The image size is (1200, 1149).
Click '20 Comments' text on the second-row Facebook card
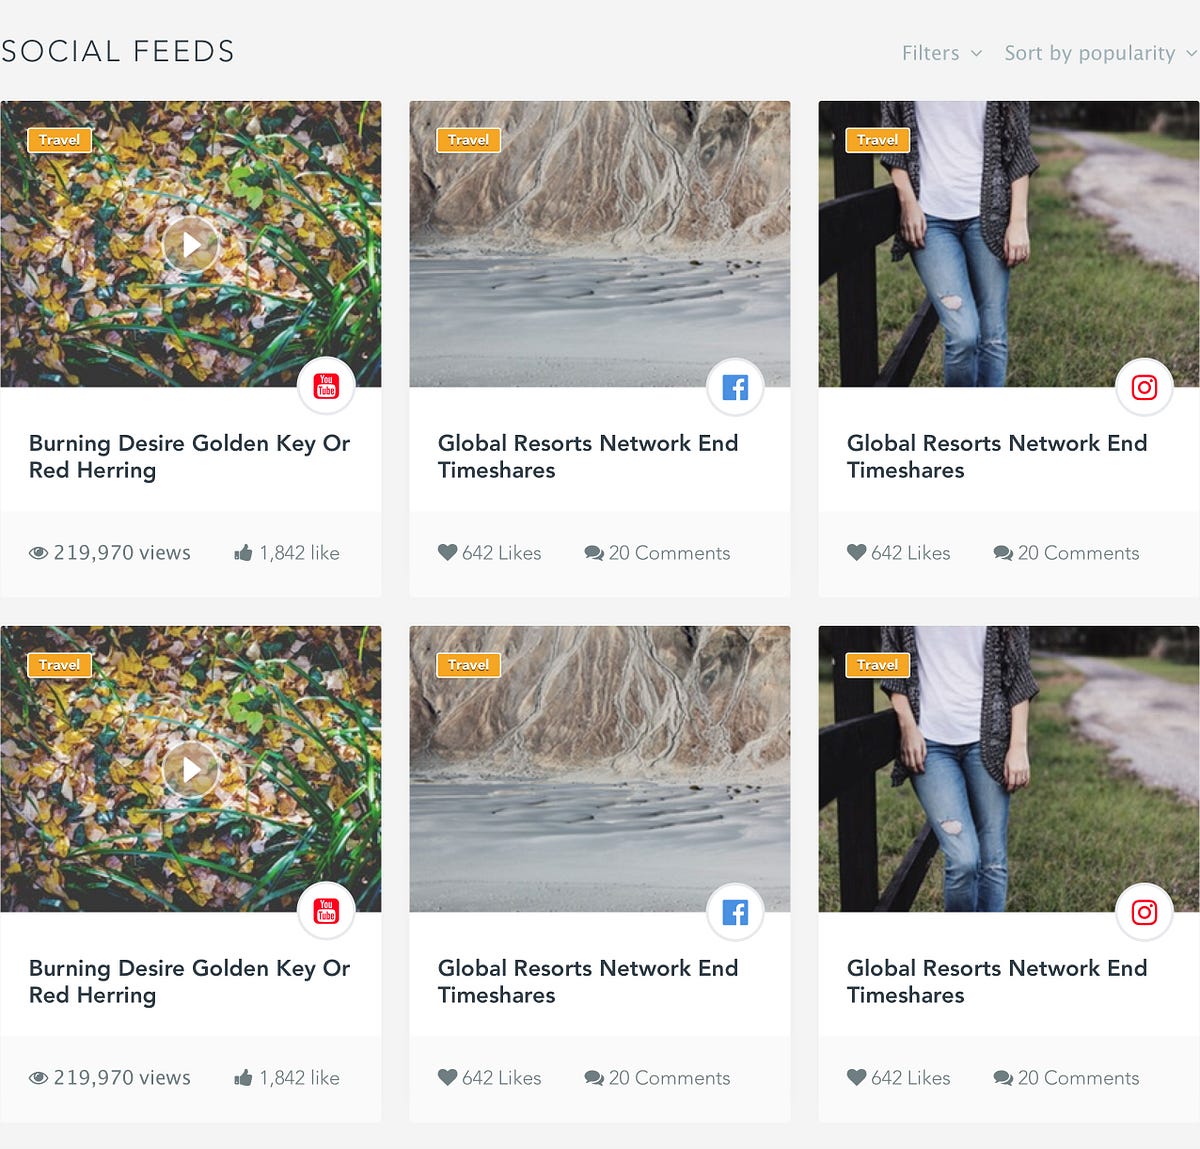(x=670, y=1078)
